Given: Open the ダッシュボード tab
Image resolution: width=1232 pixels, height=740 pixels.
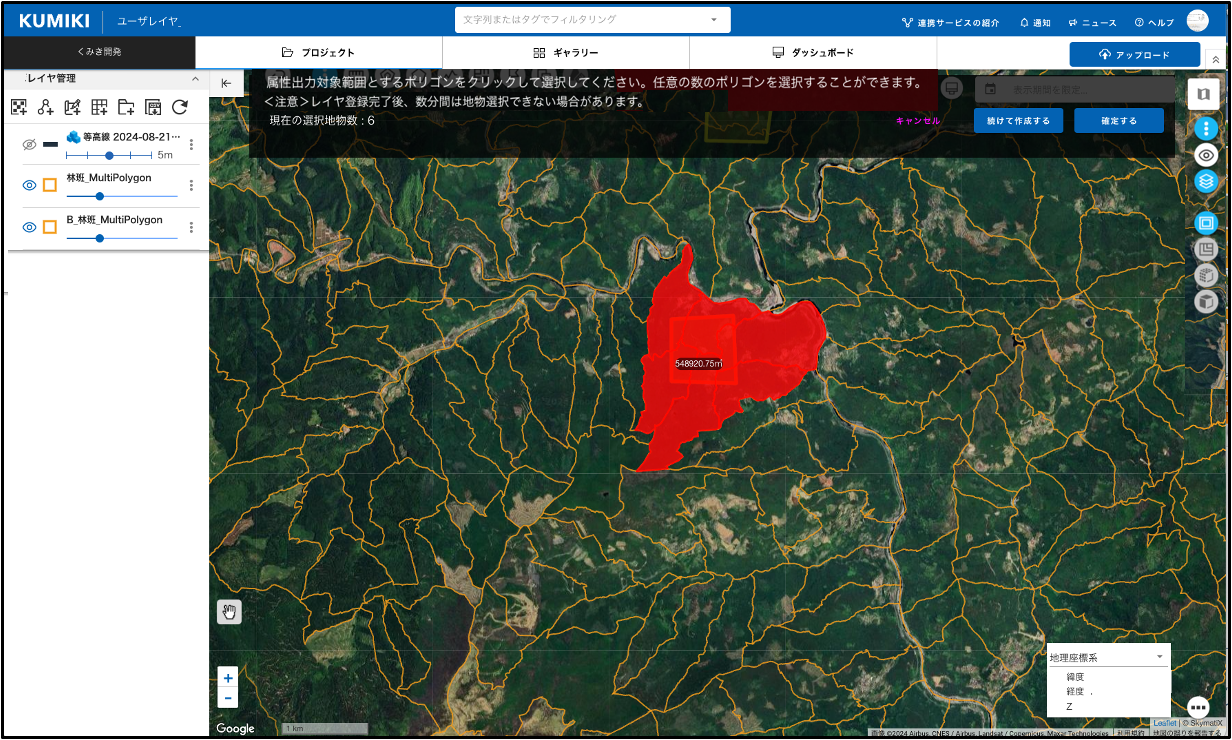Looking at the screenshot, I should pyautogui.click(x=813, y=53).
